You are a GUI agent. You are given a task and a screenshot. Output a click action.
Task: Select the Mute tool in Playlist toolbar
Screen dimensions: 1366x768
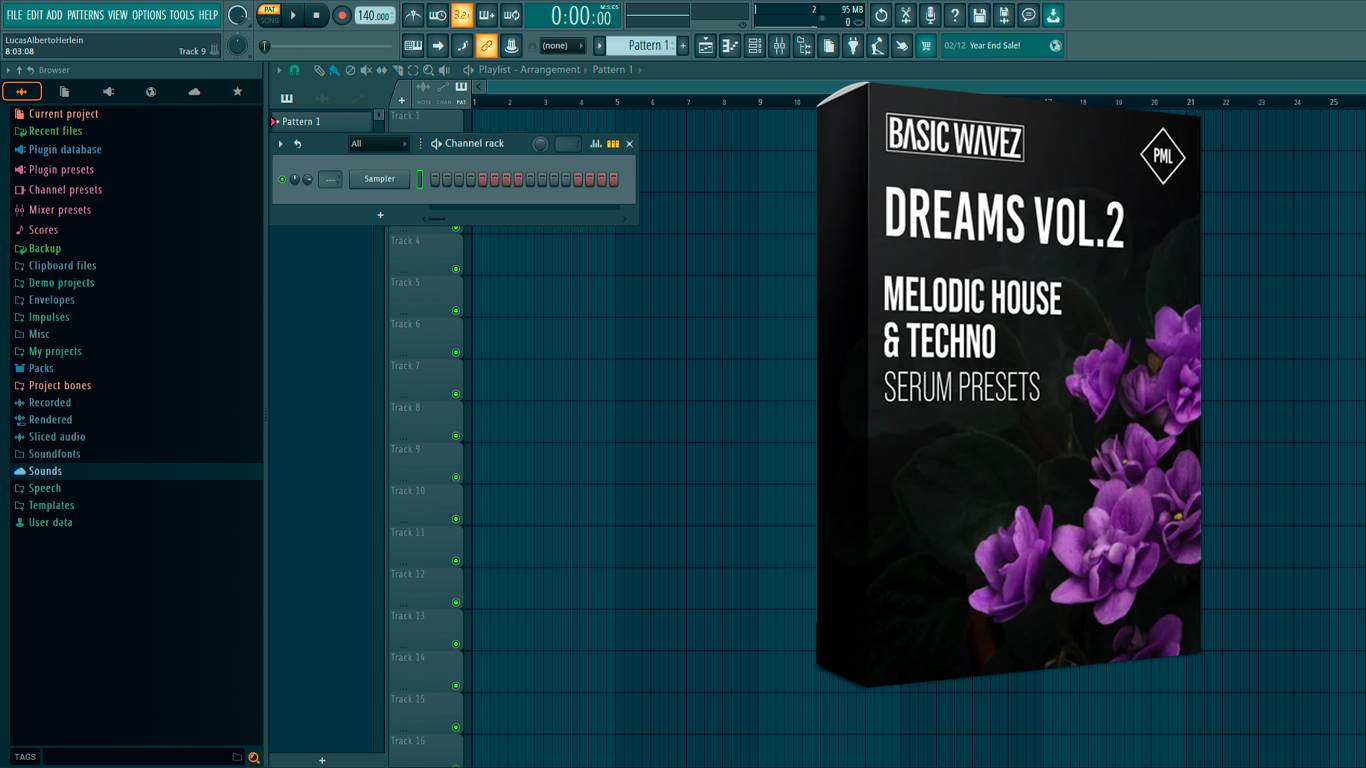[x=366, y=70]
